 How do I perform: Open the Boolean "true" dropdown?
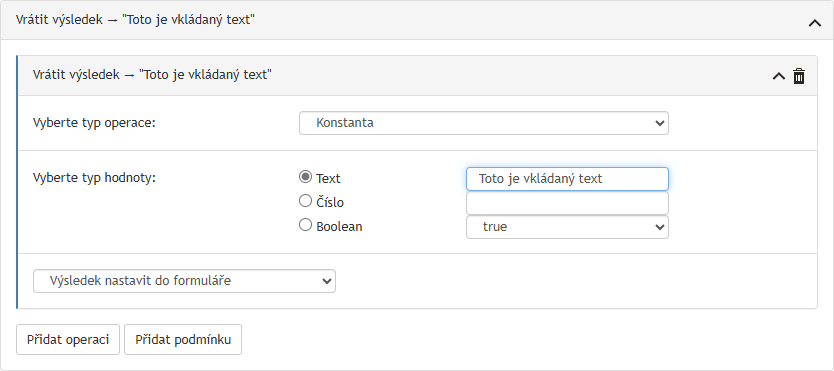pyautogui.click(x=567, y=227)
